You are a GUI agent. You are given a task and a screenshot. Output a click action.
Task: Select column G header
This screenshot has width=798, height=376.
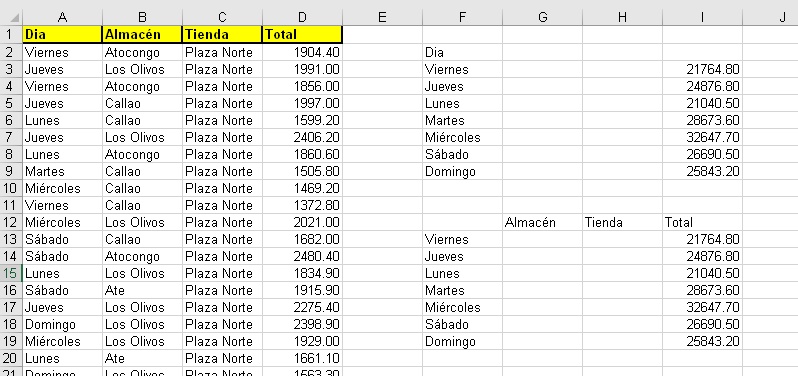click(x=542, y=17)
